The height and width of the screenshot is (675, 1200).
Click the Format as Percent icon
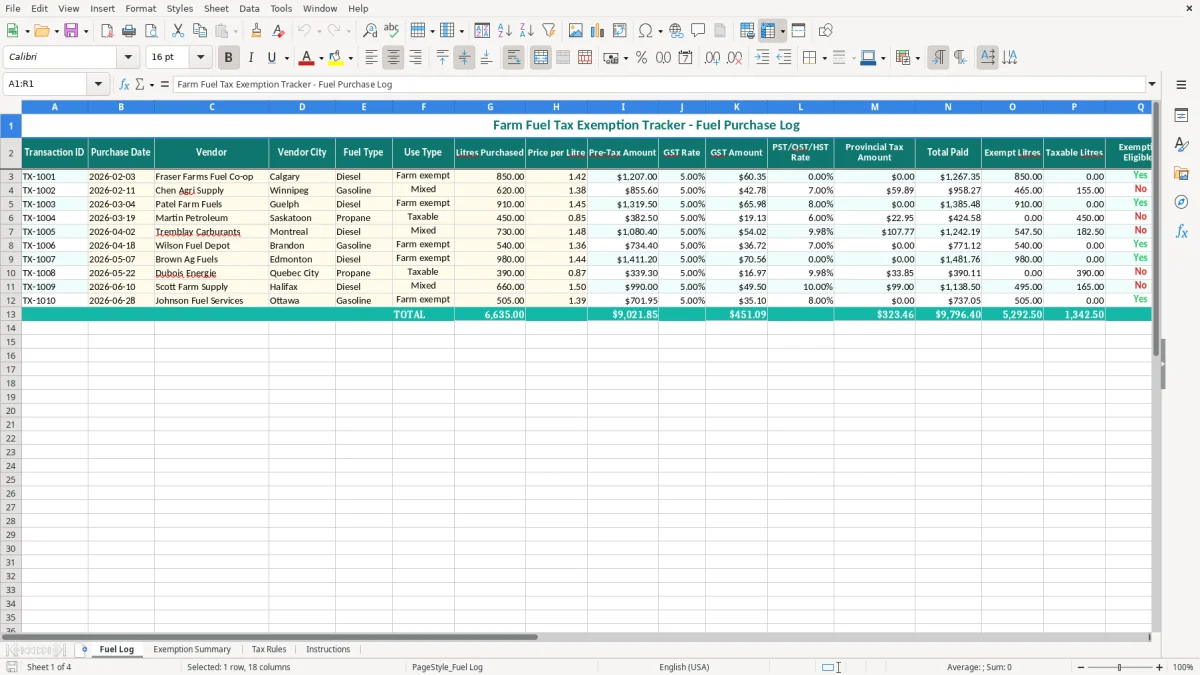tap(641, 58)
